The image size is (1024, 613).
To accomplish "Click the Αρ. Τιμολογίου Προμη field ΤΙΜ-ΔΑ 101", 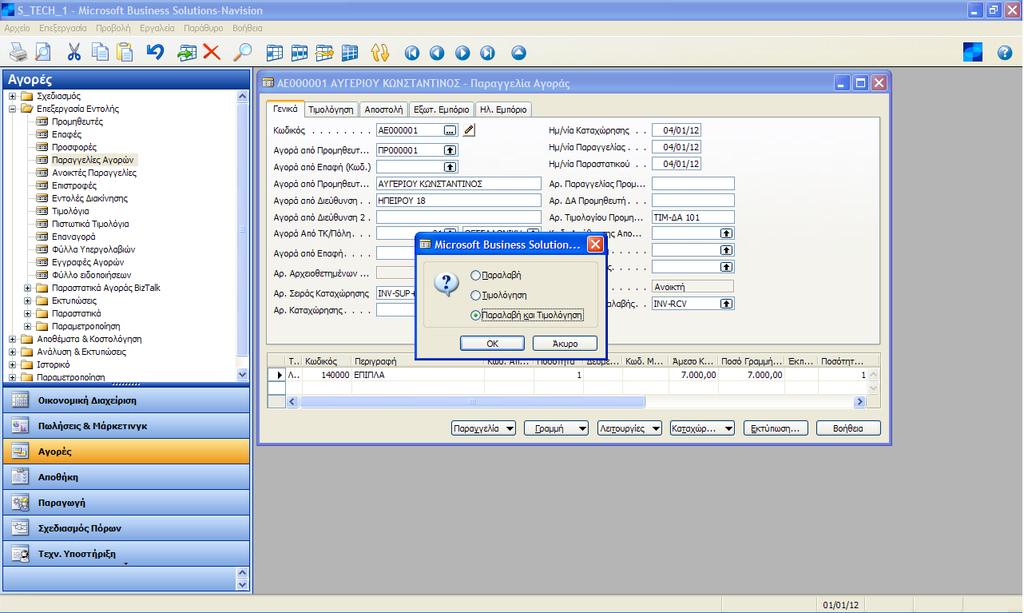I will 693,217.
